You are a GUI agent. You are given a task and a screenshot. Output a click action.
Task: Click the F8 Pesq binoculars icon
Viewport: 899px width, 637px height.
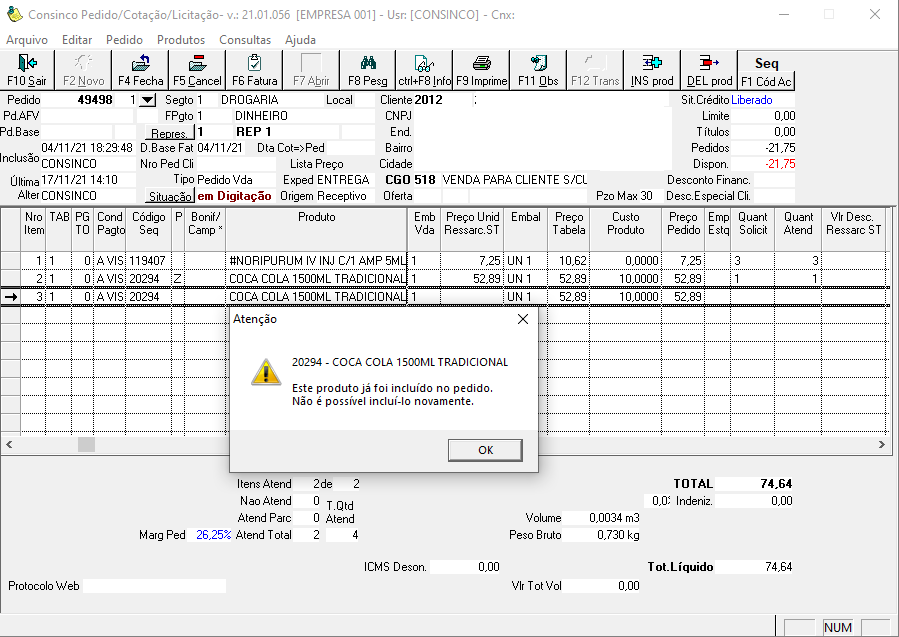(x=368, y=62)
